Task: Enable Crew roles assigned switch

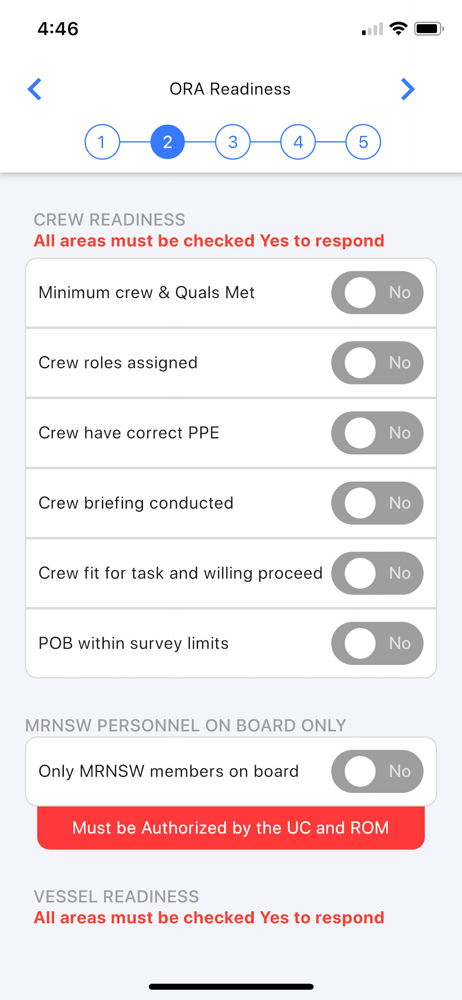Action: pos(377,363)
